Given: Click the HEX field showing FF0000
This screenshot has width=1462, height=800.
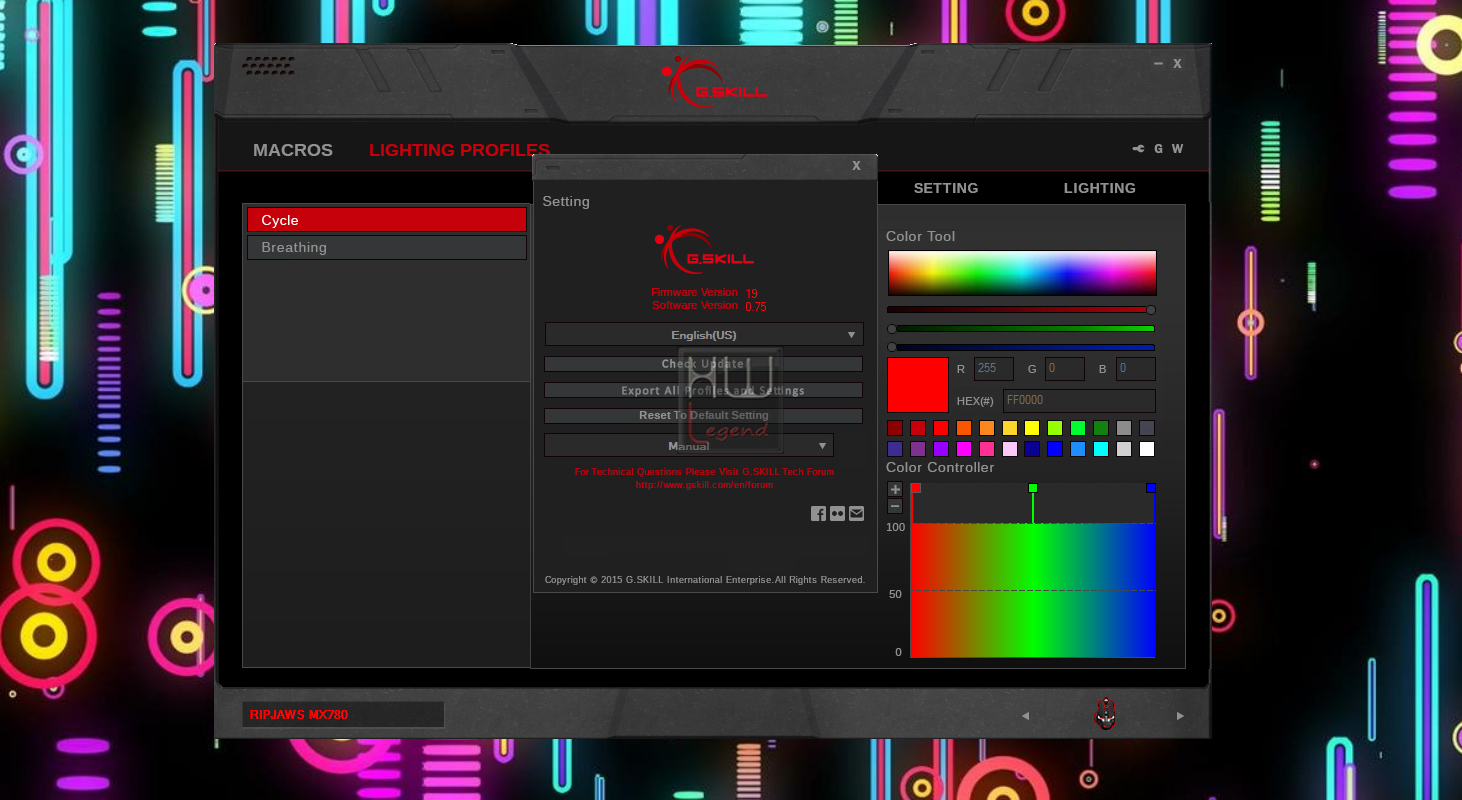Looking at the screenshot, I should coord(1079,401).
